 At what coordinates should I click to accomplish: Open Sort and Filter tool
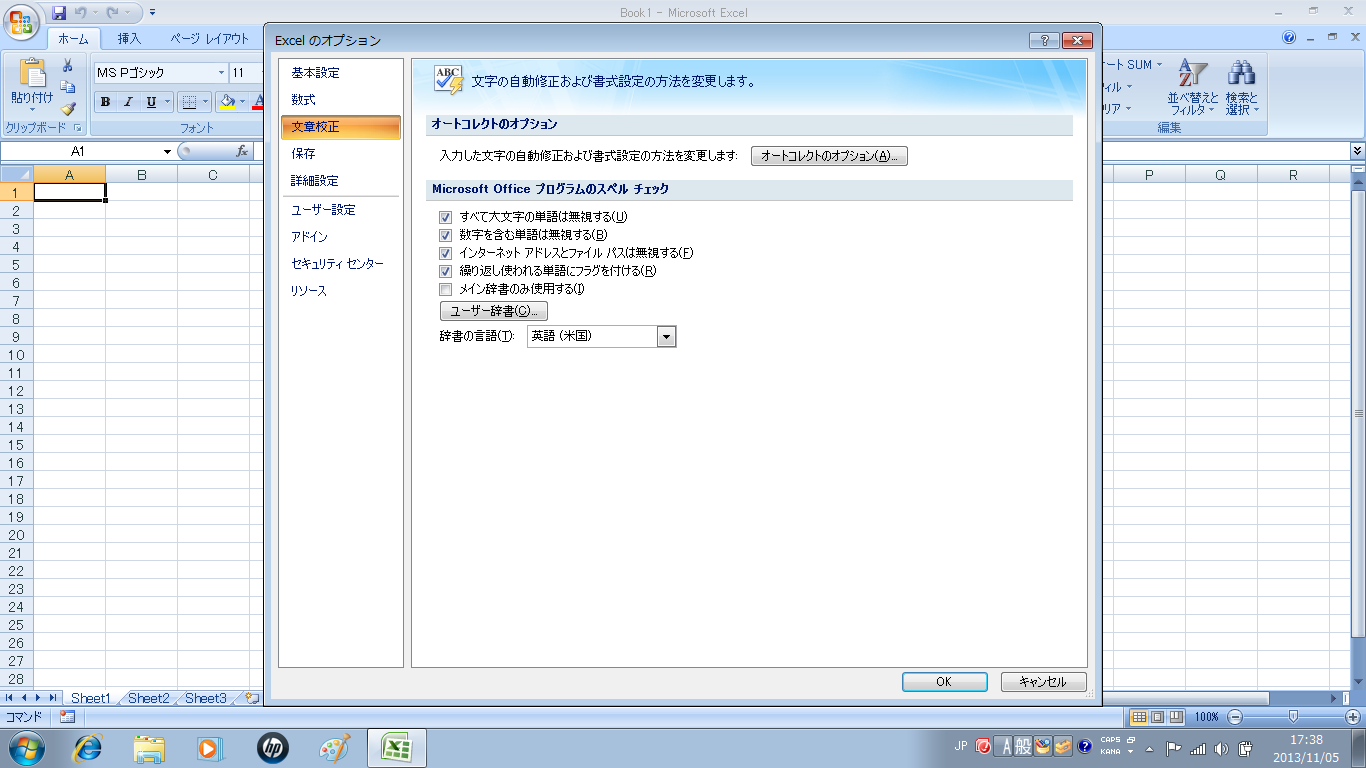point(1193,86)
